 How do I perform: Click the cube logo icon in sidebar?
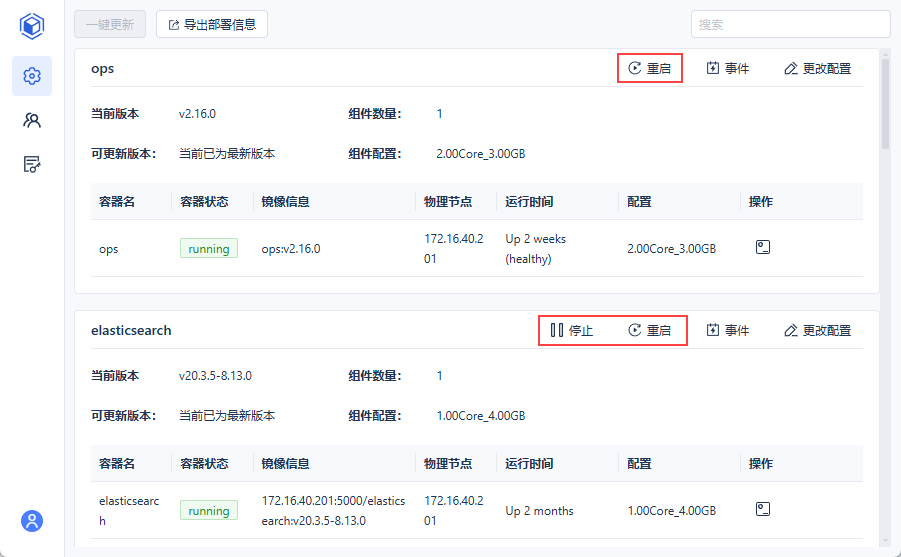(x=32, y=25)
